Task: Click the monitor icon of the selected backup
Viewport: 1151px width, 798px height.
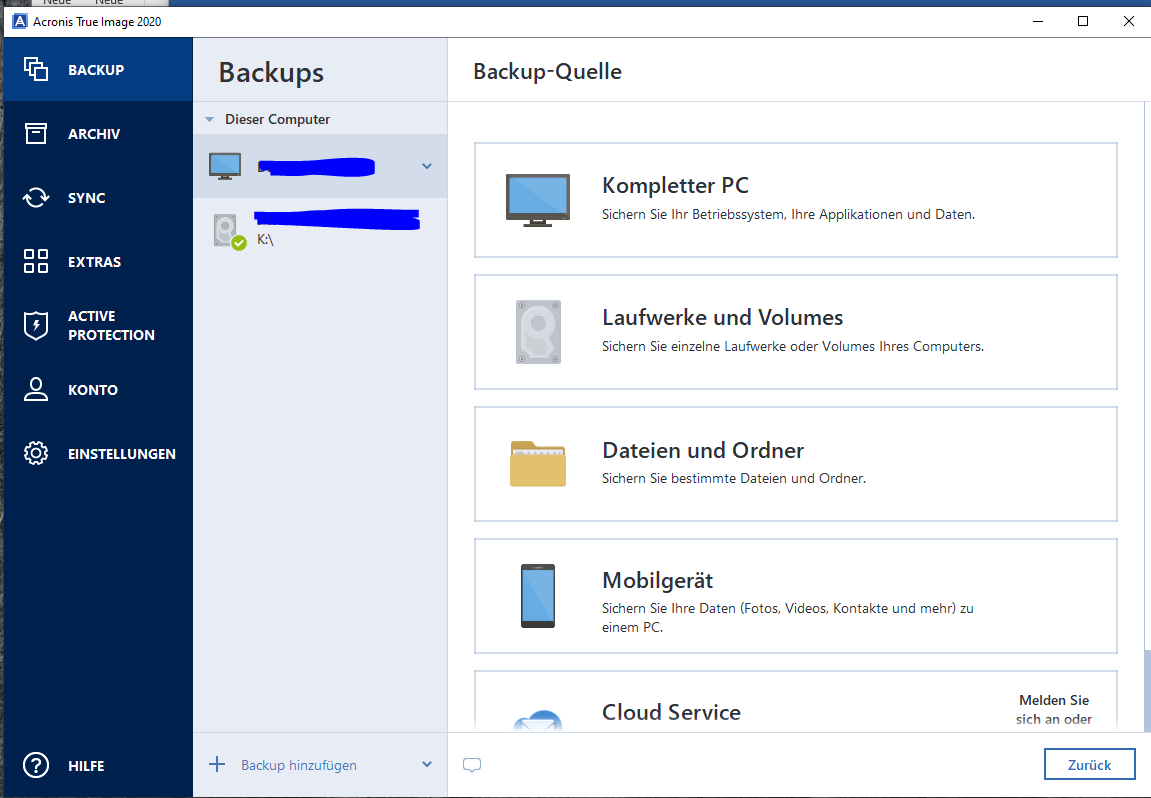Action: click(225, 166)
